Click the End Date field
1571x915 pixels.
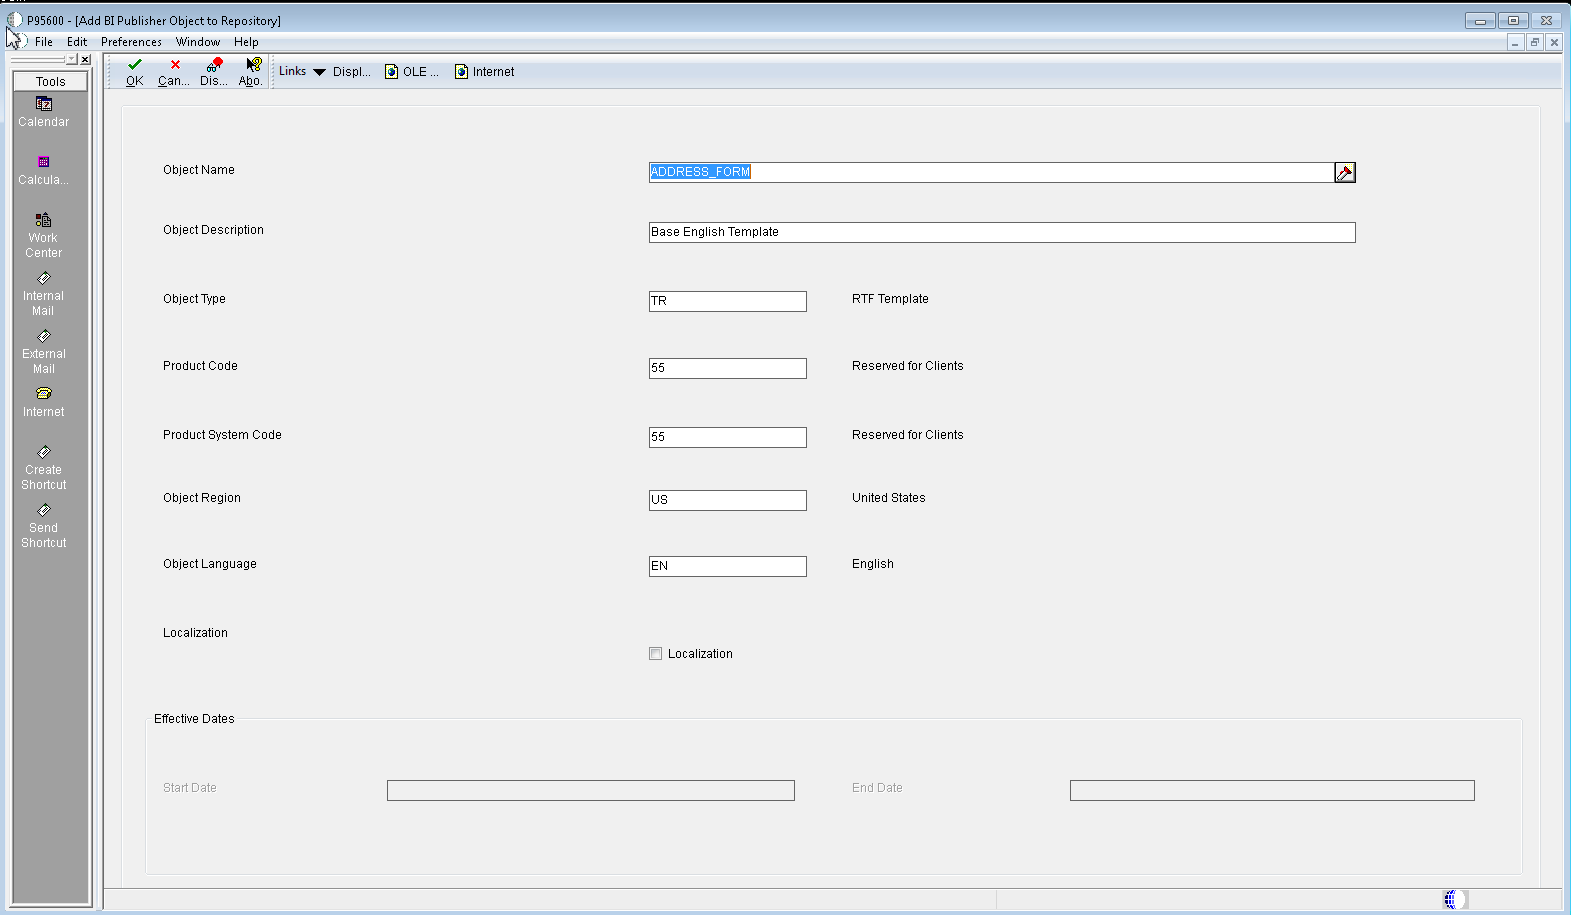[1272, 791]
